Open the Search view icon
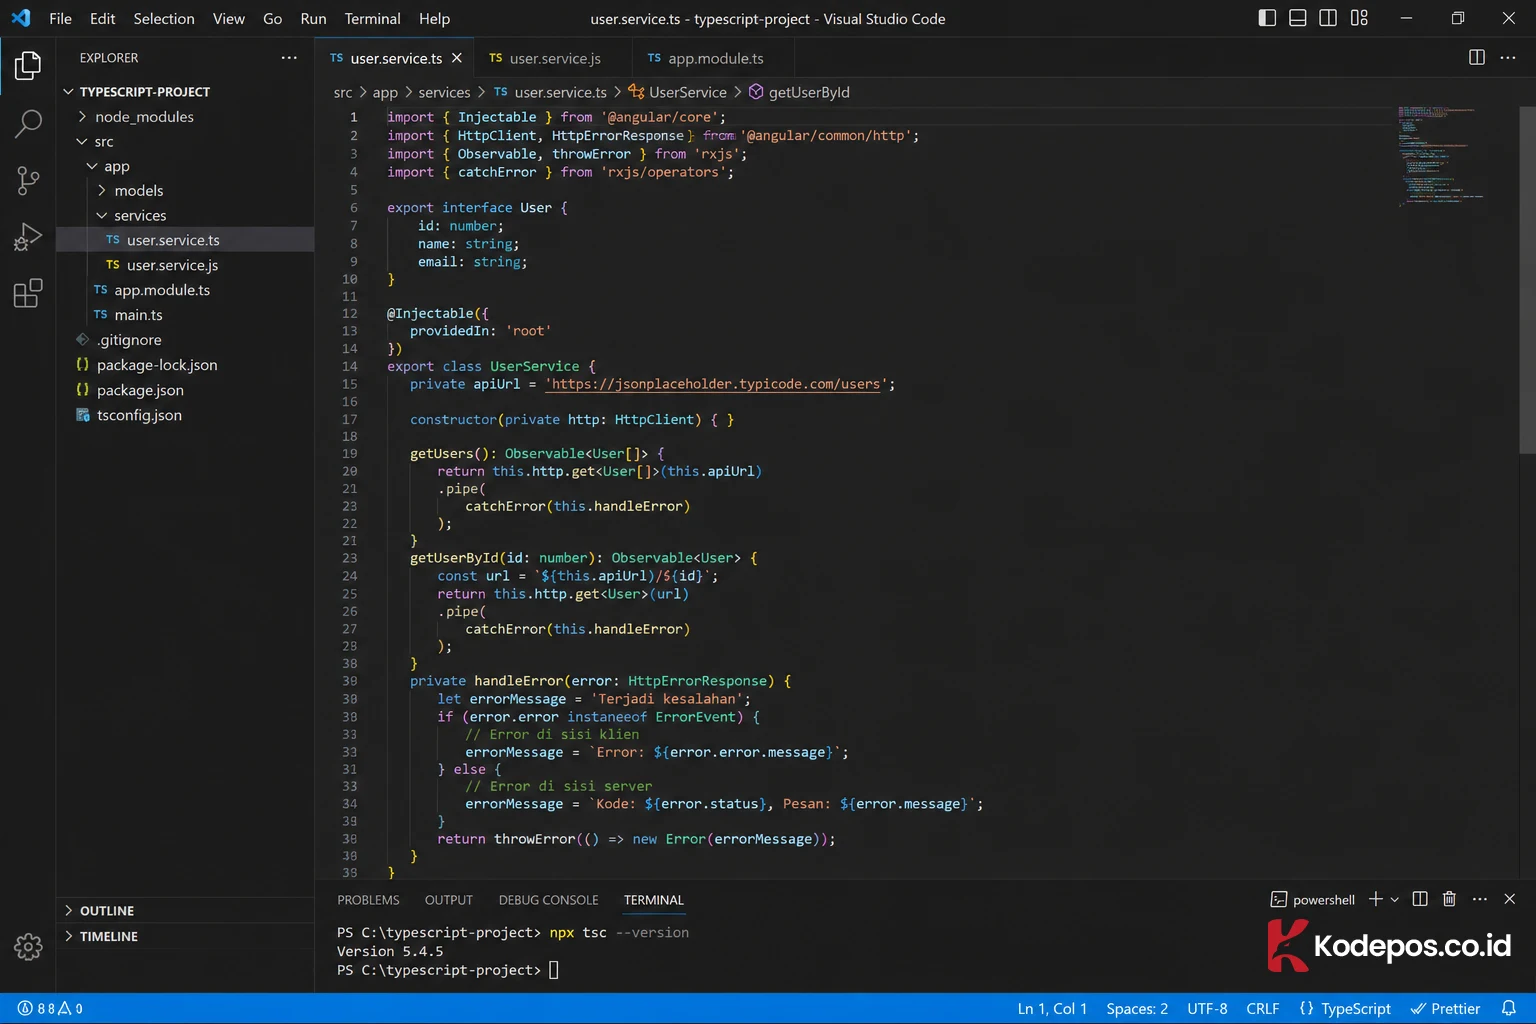1536x1024 pixels. point(28,123)
